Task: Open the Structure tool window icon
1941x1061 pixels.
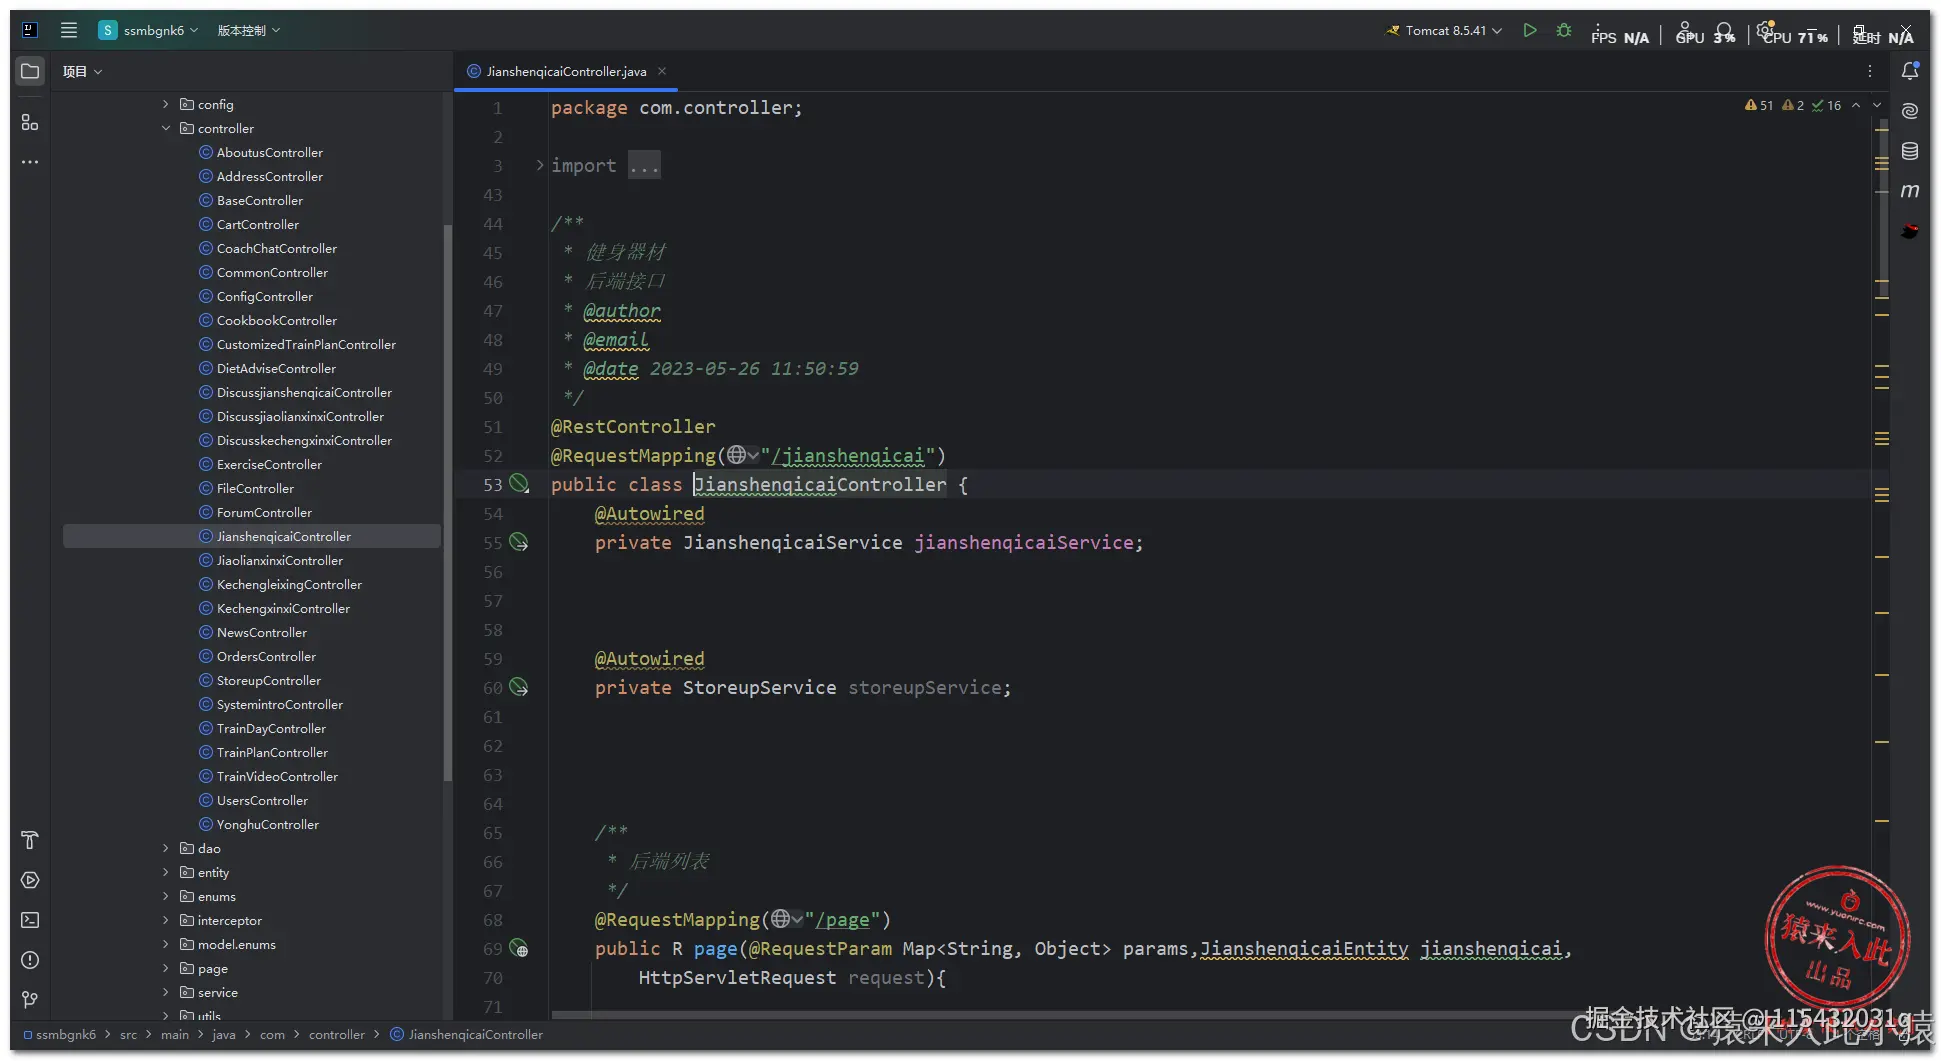Action: tap(30, 122)
